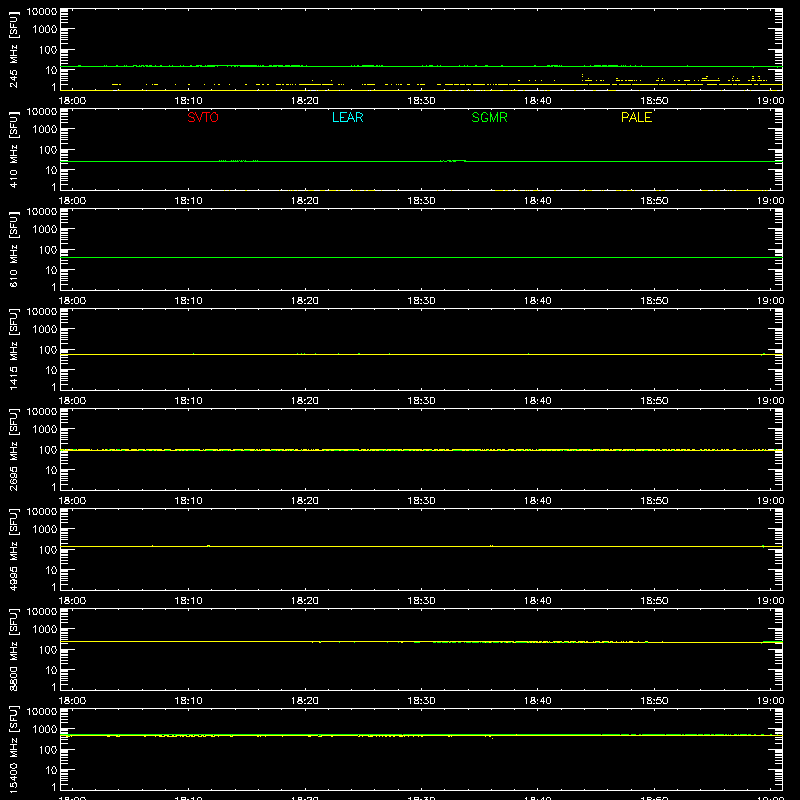Click 18:20 tick label below 4995 MHz panel
800x800 pixels.
click(x=305, y=601)
